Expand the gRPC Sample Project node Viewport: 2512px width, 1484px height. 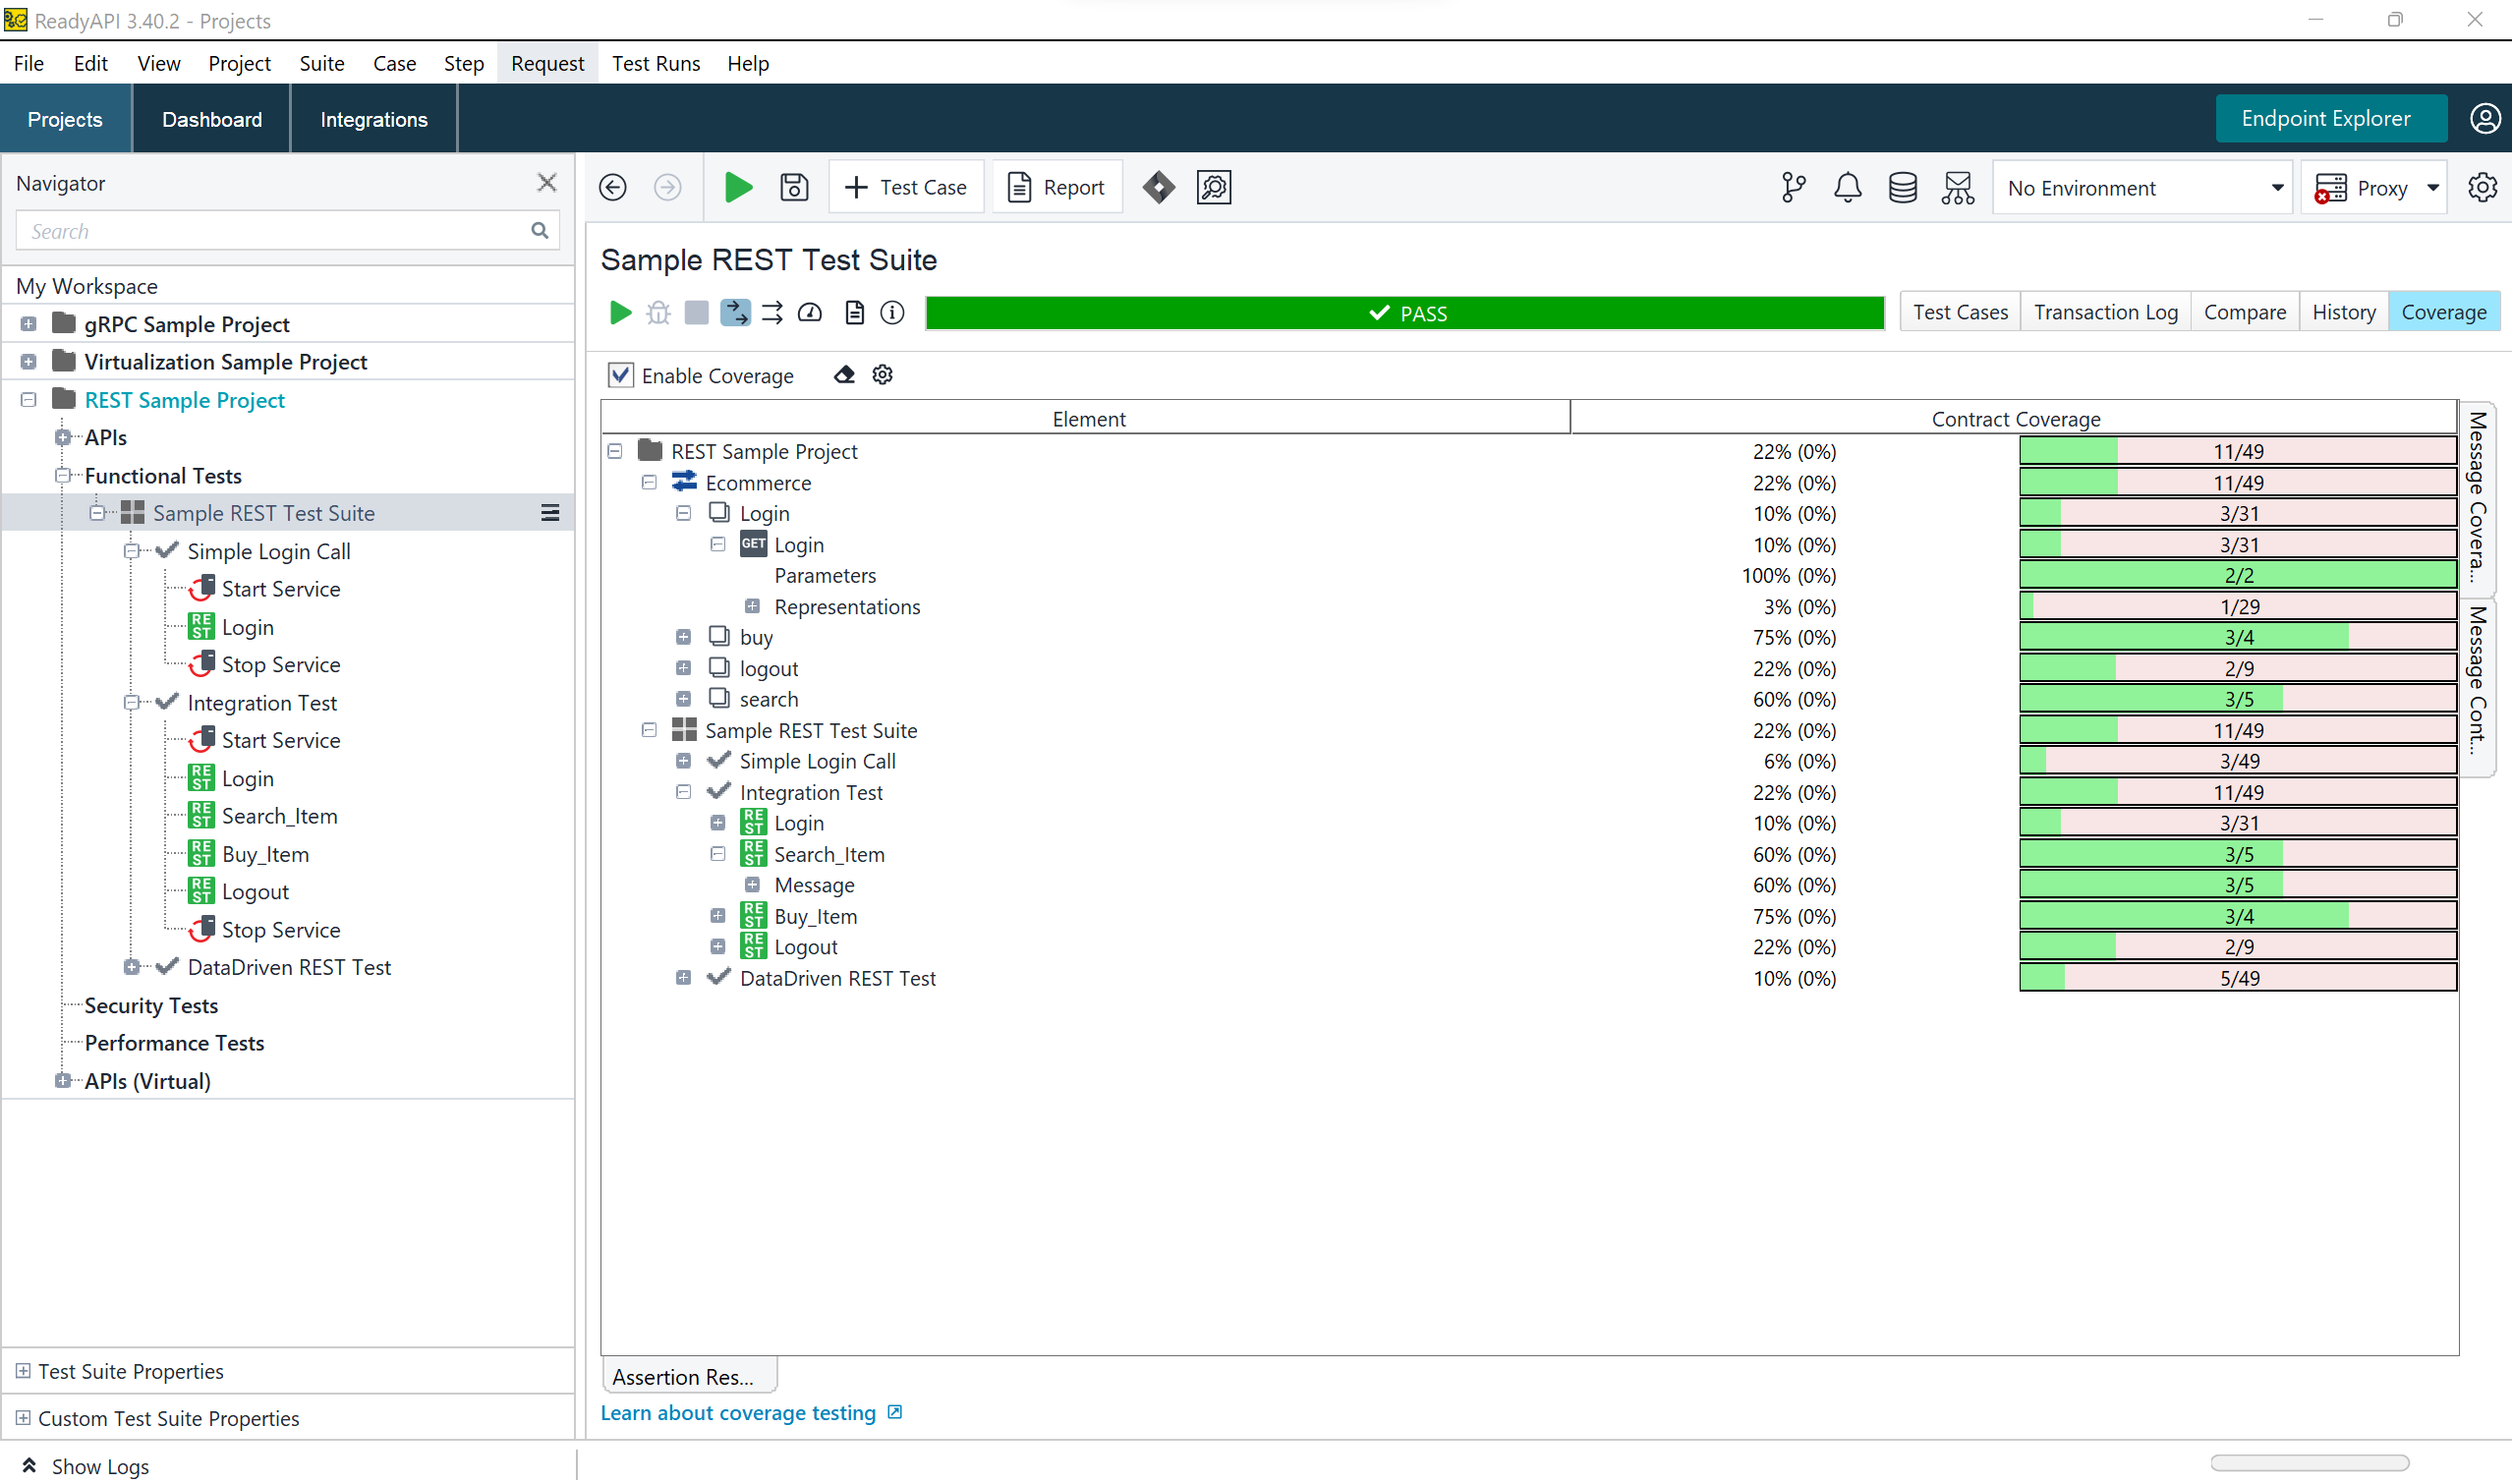(28, 324)
